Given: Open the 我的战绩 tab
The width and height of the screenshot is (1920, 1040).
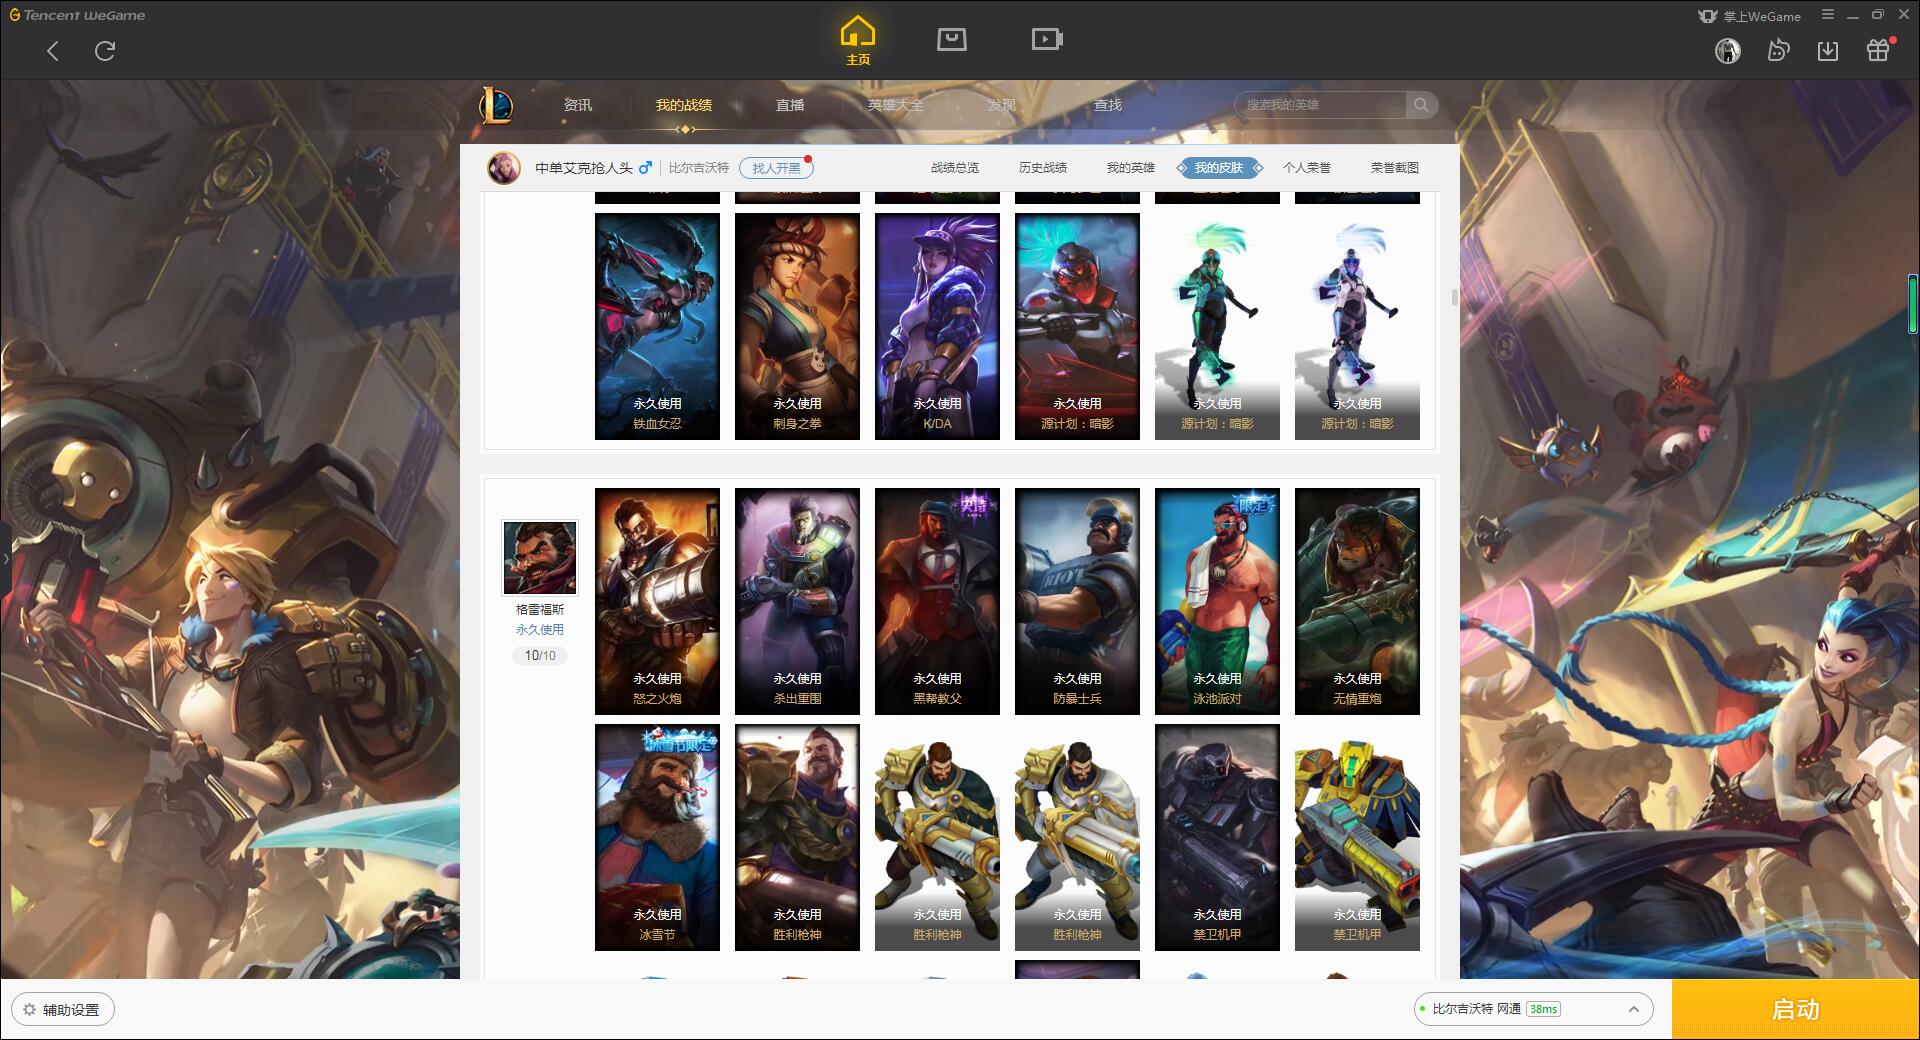Looking at the screenshot, I should 684,105.
